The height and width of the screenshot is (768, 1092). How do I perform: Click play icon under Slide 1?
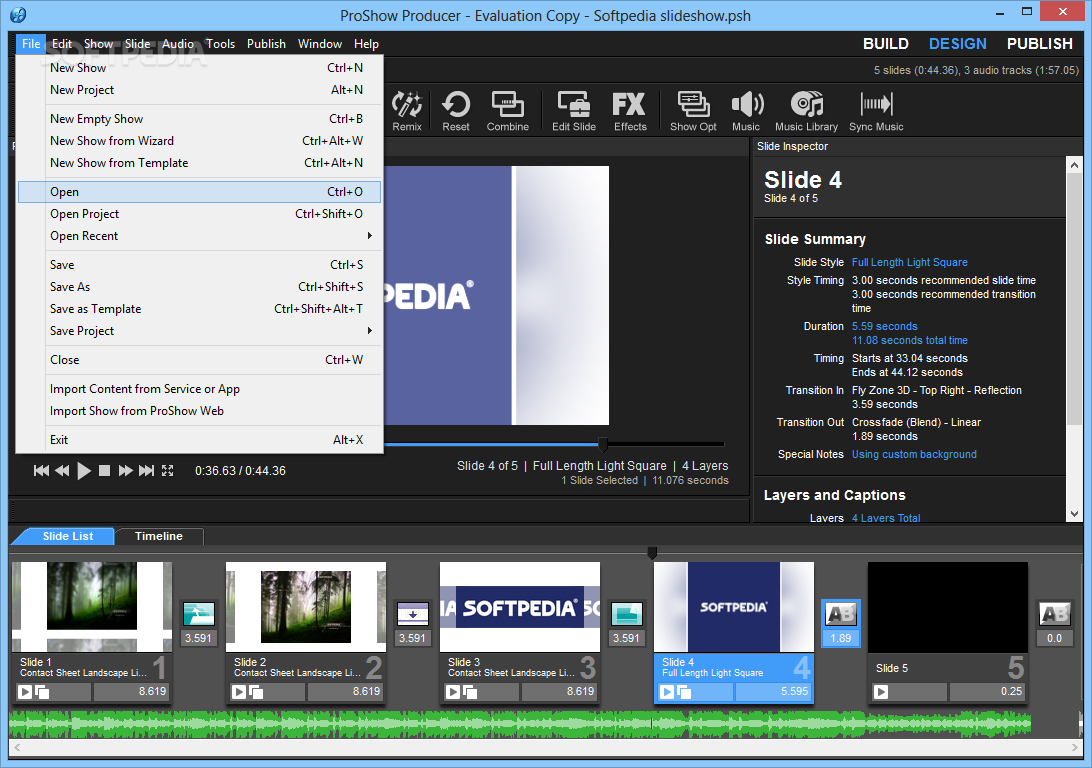click(x=25, y=691)
